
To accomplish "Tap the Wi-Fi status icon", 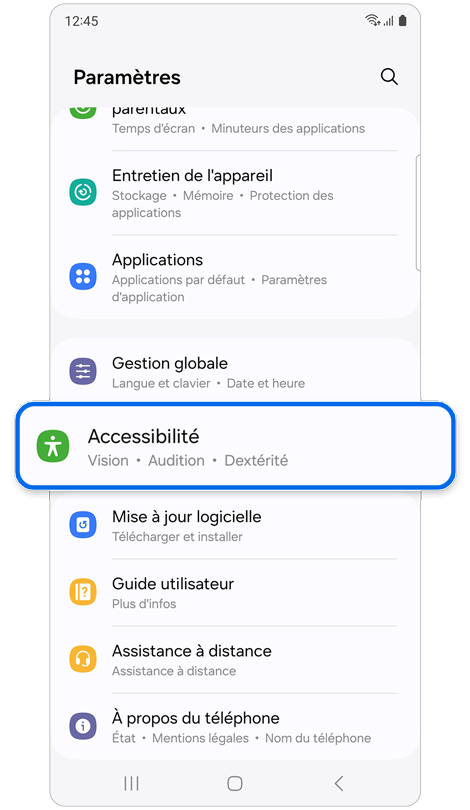I will coord(372,20).
